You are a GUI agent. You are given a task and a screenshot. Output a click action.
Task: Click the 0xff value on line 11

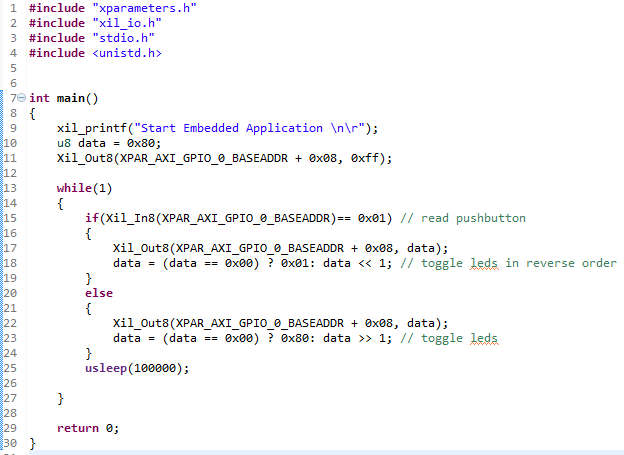pos(365,158)
